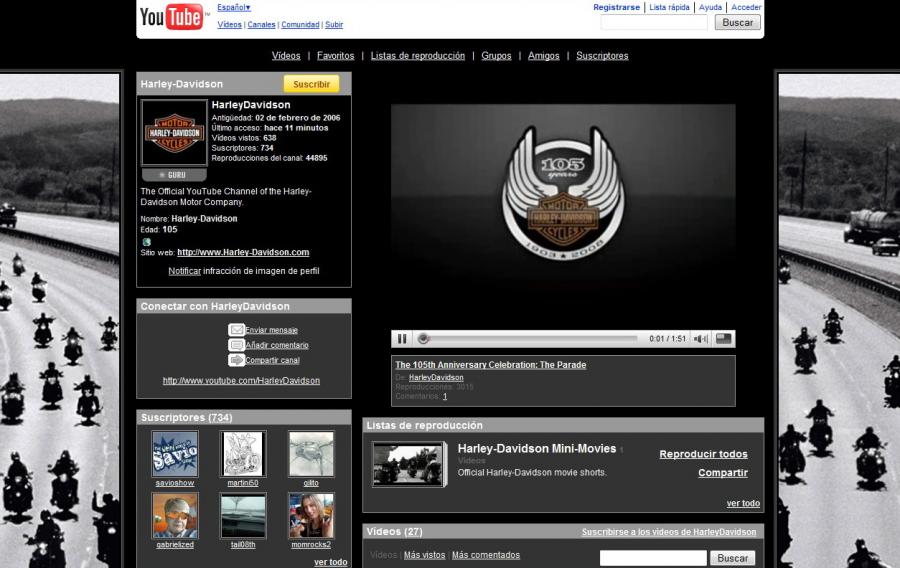Click the HarleyDavidson uploader link under the video
Screen dimensions: 900x568
click(x=436, y=378)
